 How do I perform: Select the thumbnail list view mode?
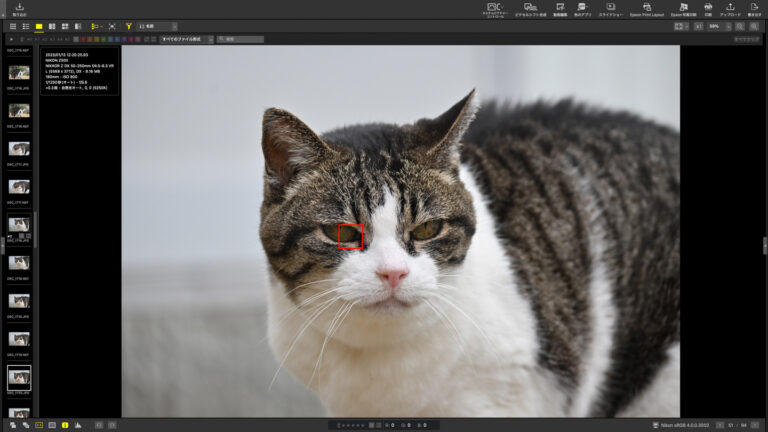click(25, 26)
